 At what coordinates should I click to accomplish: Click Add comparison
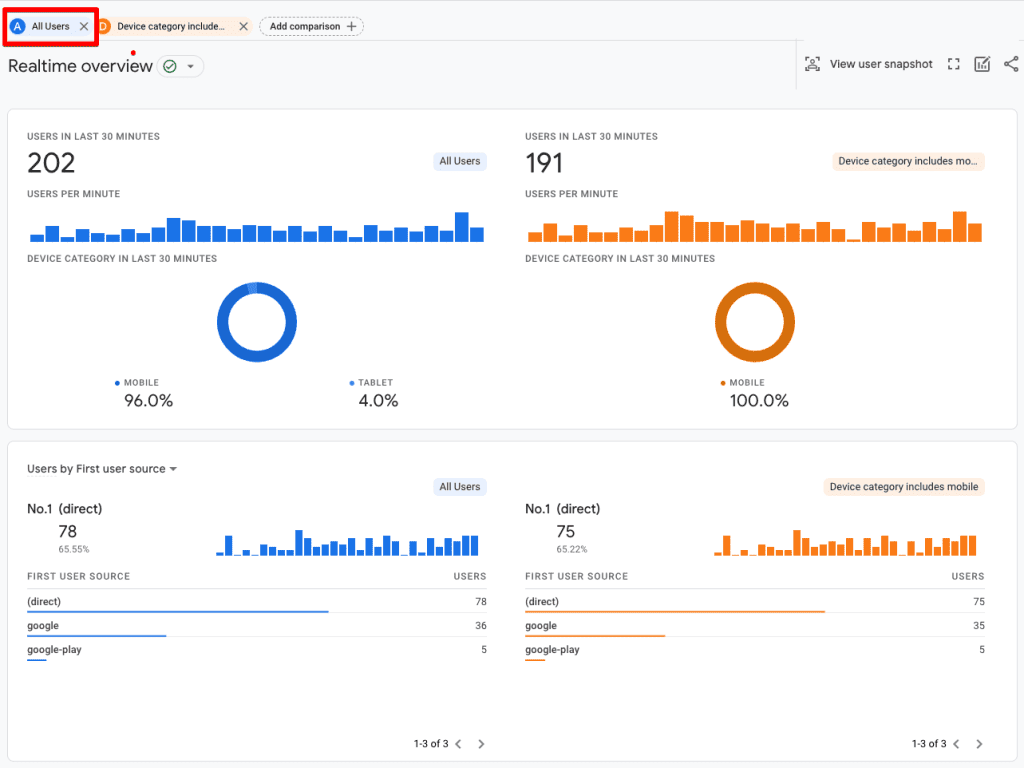tap(311, 26)
